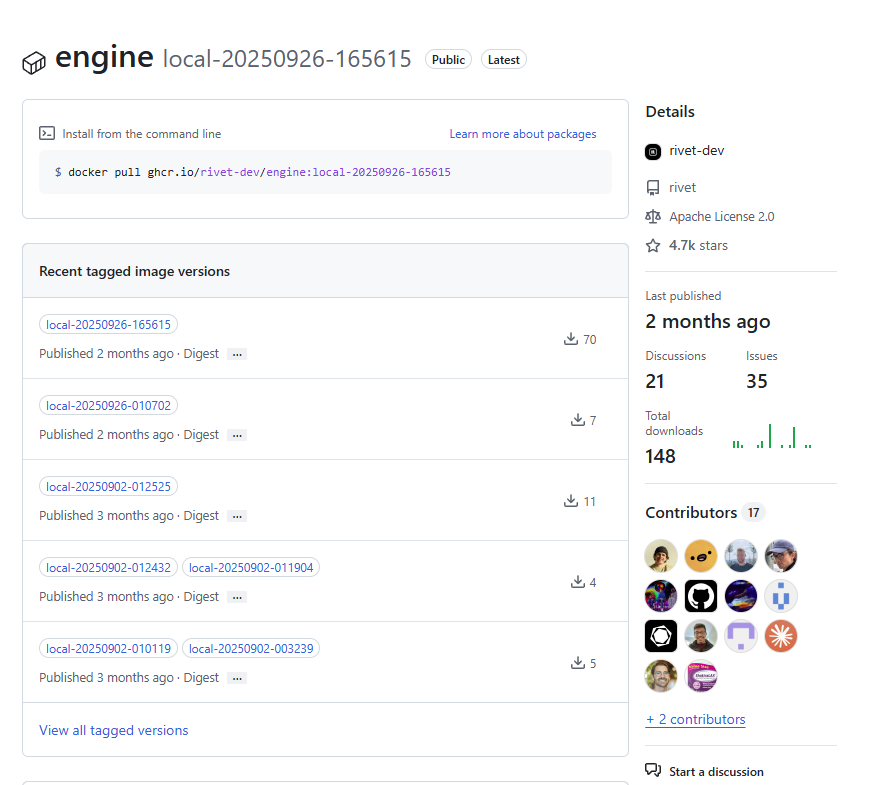Open tag local-20250902-003239
The height and width of the screenshot is (785, 882).
251,648
